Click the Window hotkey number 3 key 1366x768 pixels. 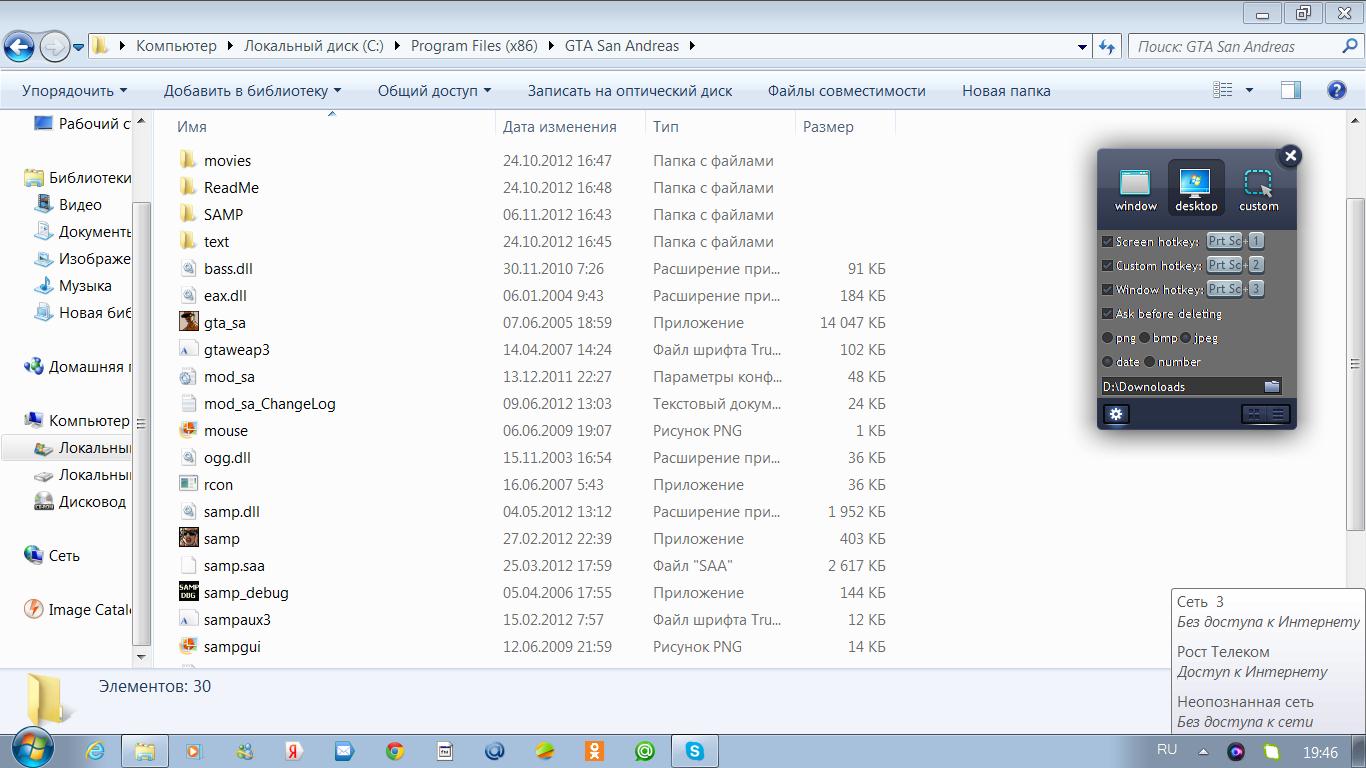tap(1257, 289)
